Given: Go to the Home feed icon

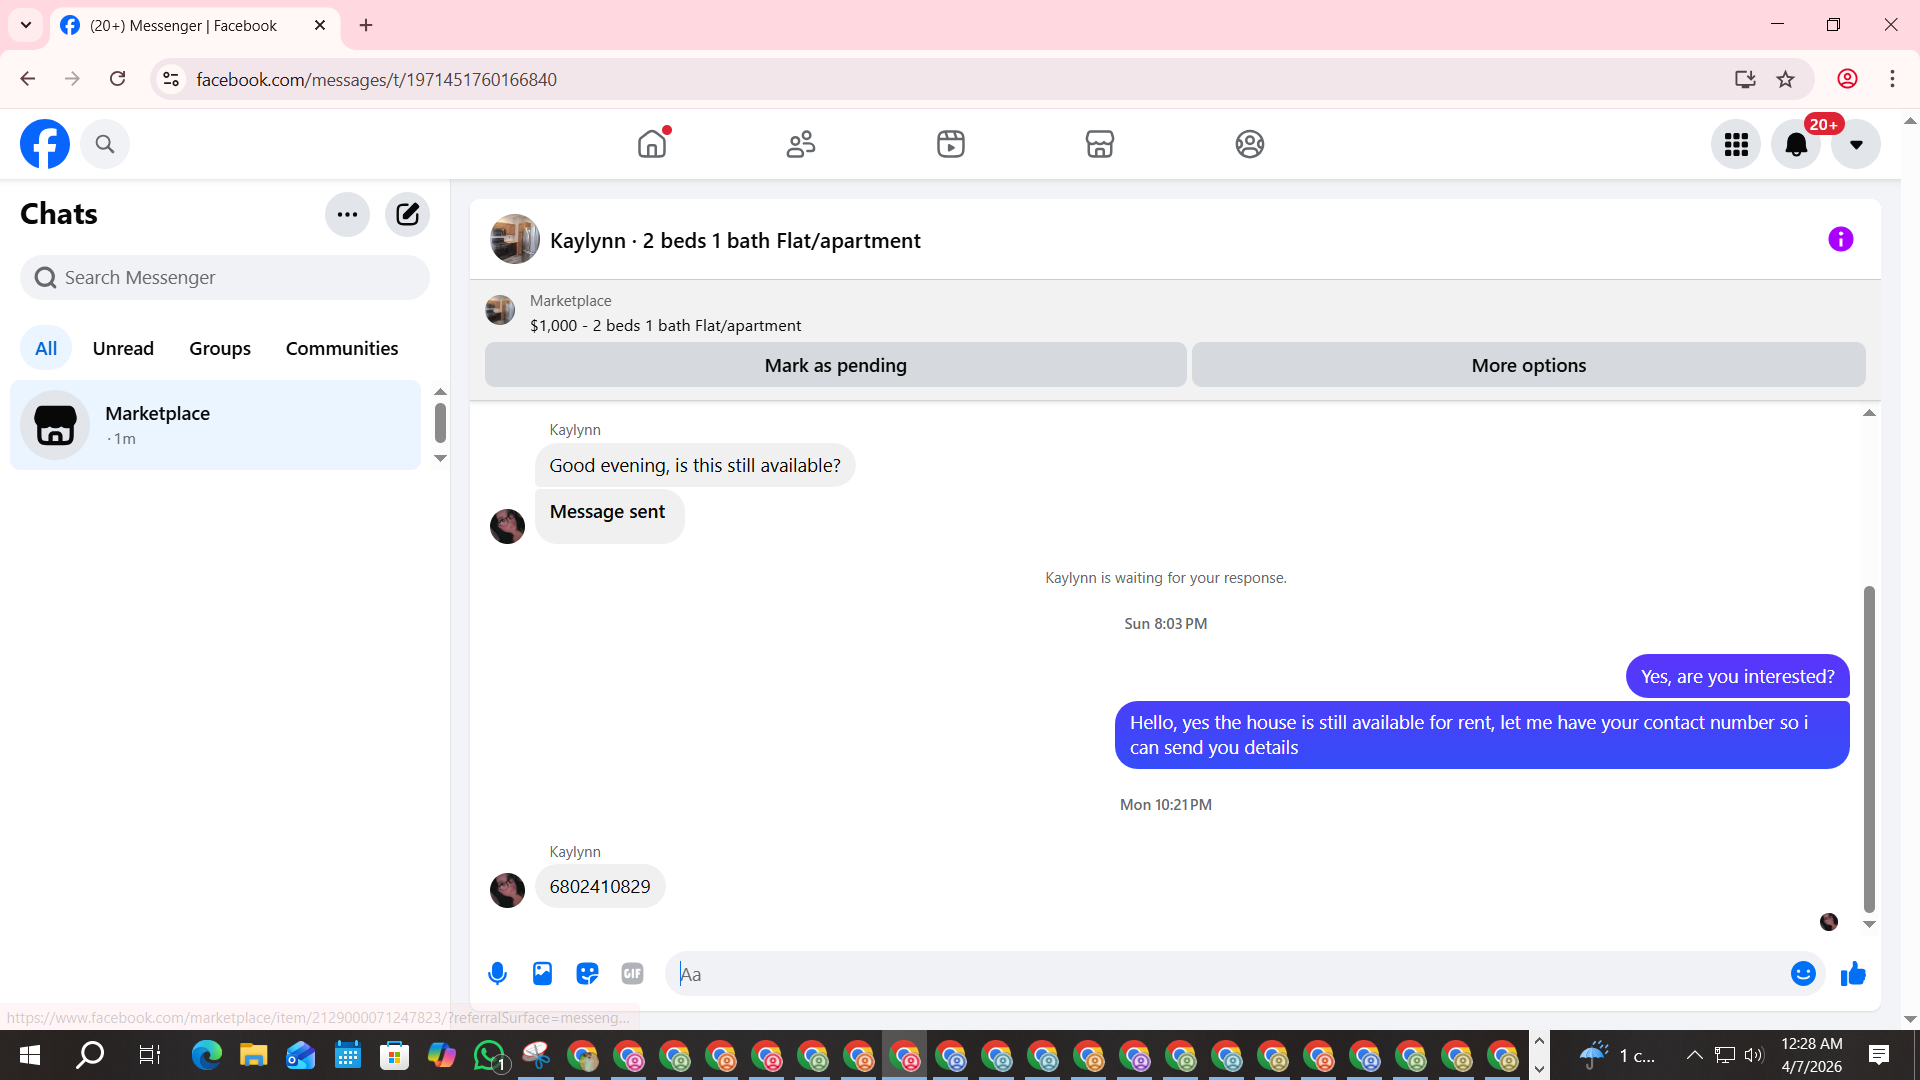Looking at the screenshot, I should point(652,144).
